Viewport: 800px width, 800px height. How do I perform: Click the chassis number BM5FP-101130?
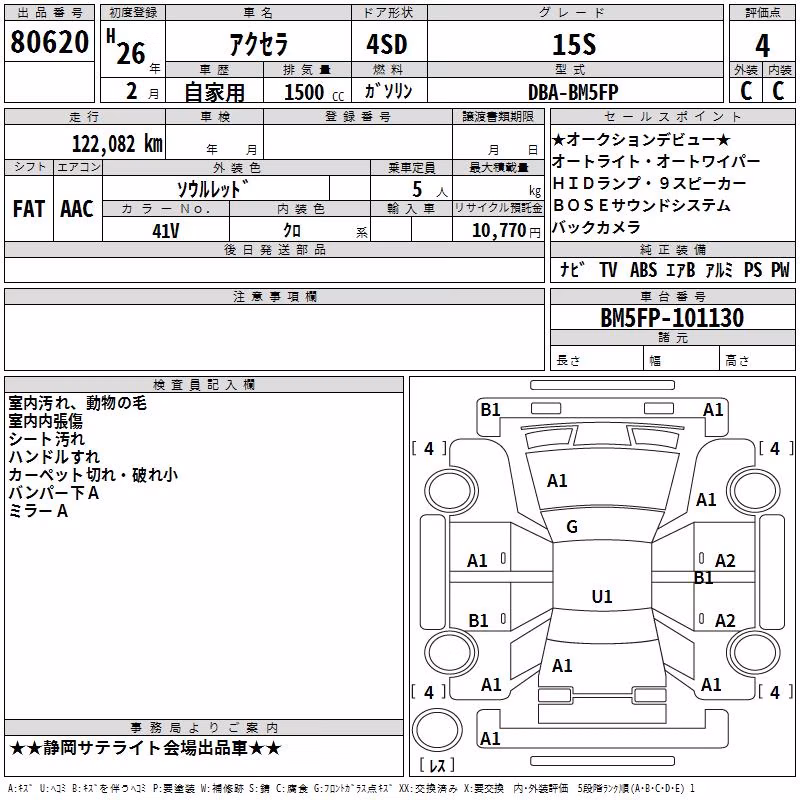tap(672, 317)
